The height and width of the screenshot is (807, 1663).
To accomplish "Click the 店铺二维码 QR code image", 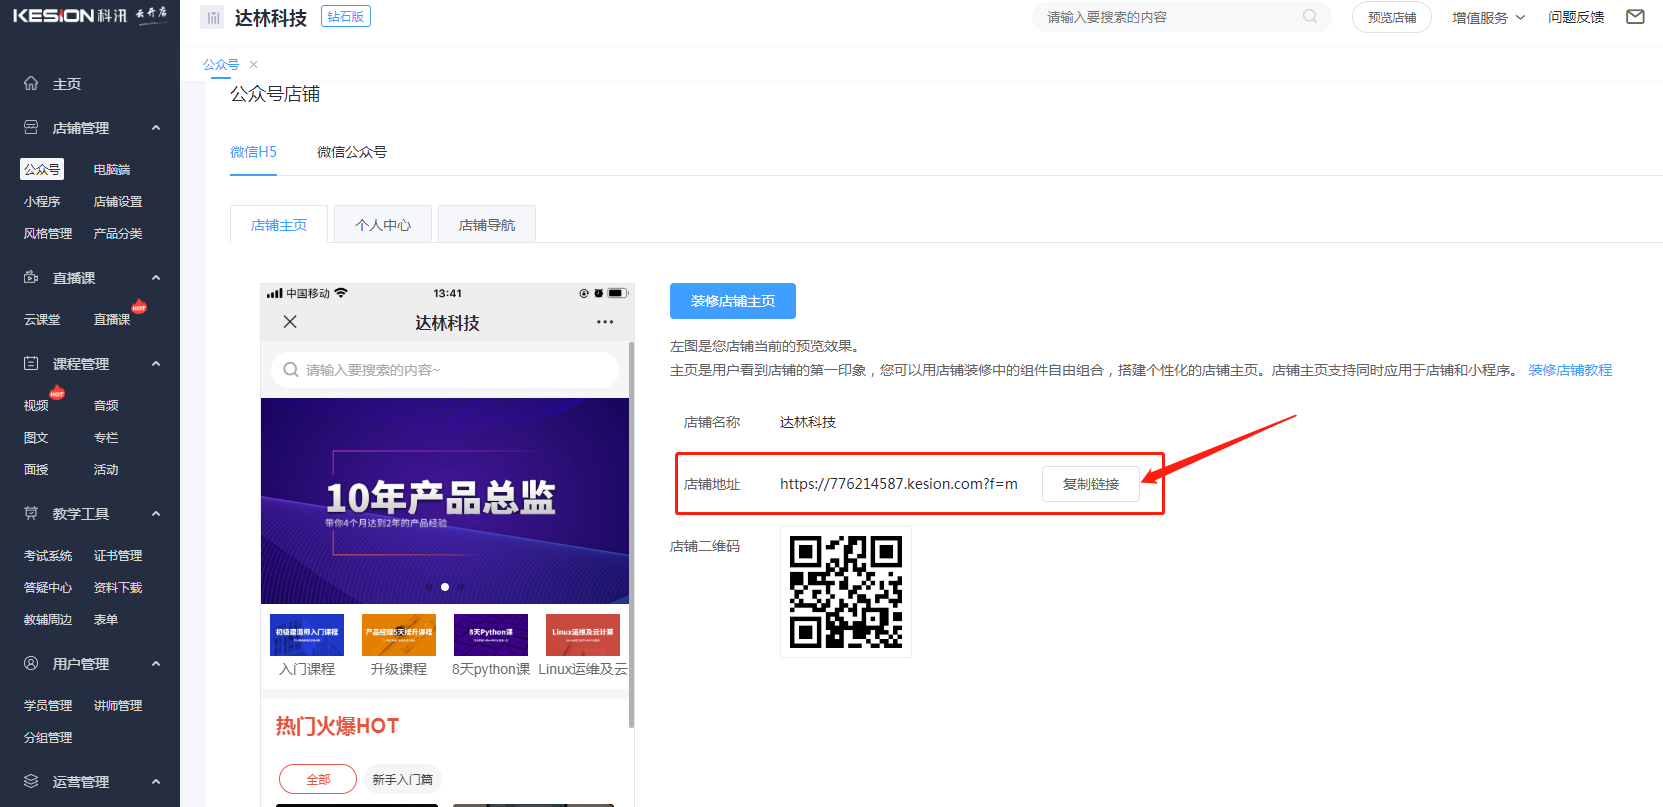I will 845,592.
